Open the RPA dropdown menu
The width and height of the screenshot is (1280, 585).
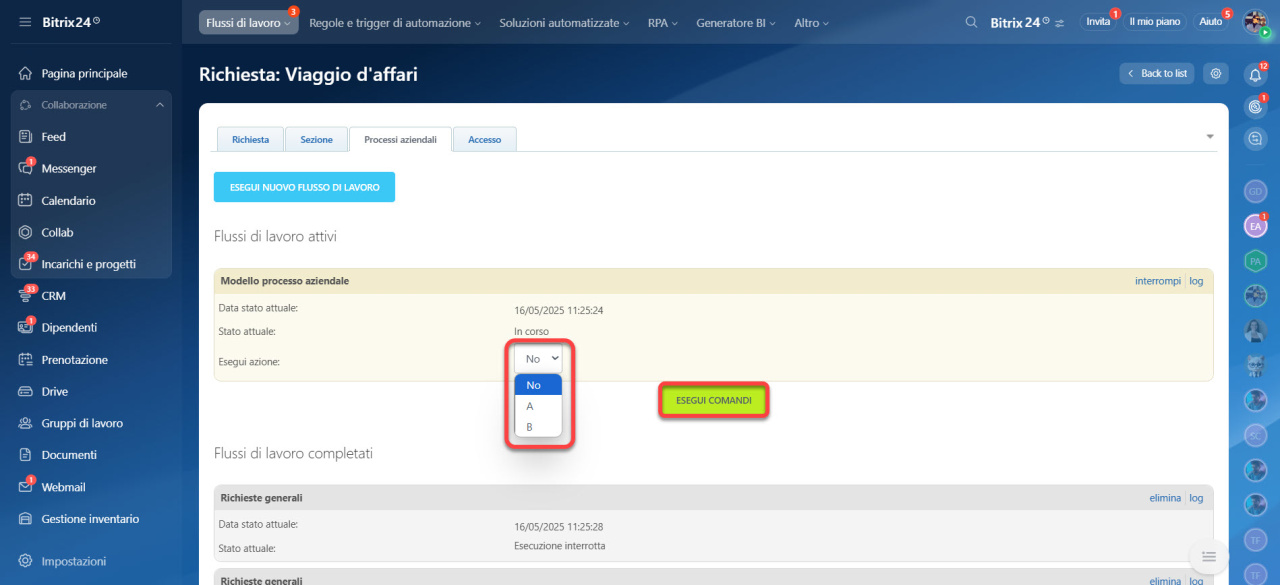pos(663,22)
